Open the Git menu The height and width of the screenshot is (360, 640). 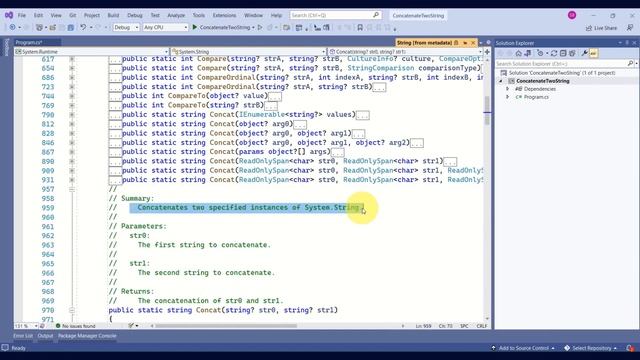click(73, 15)
